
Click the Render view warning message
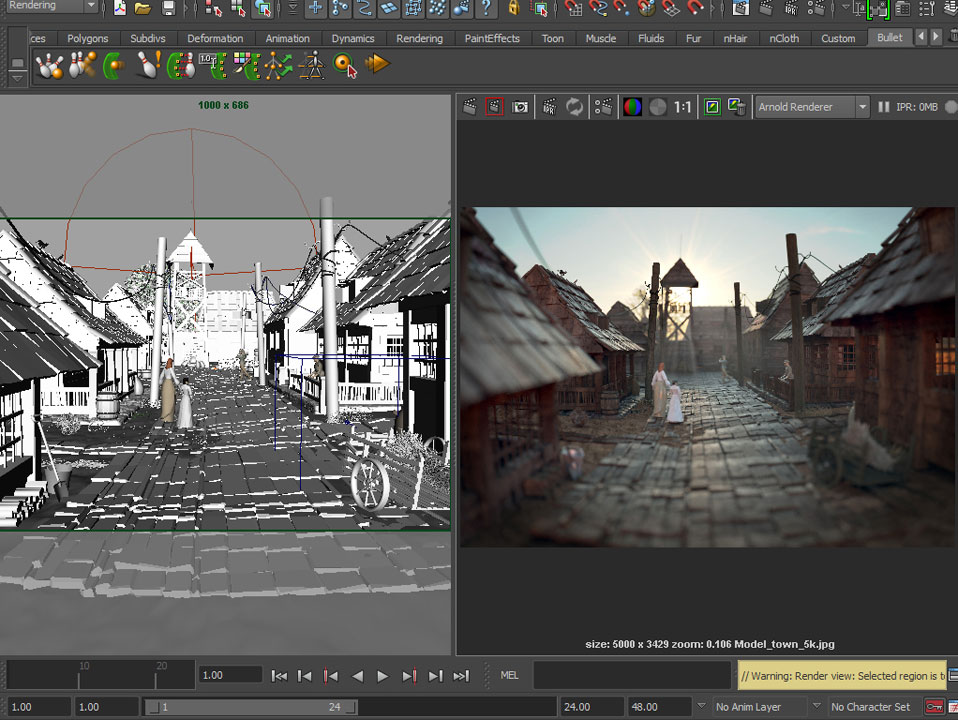point(842,676)
